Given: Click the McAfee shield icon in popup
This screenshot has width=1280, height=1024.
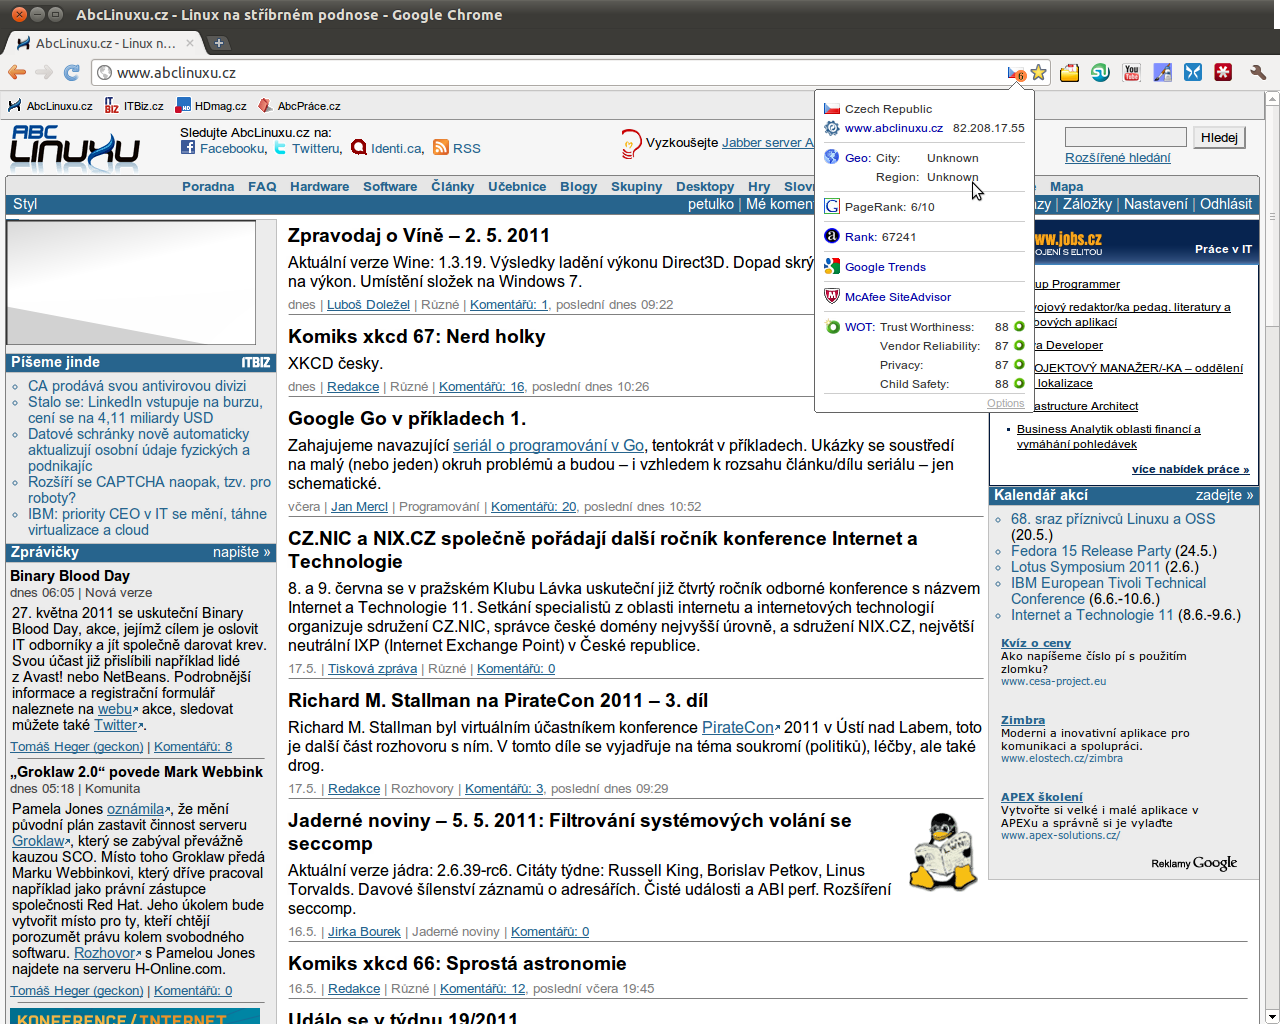Looking at the screenshot, I should 831,296.
